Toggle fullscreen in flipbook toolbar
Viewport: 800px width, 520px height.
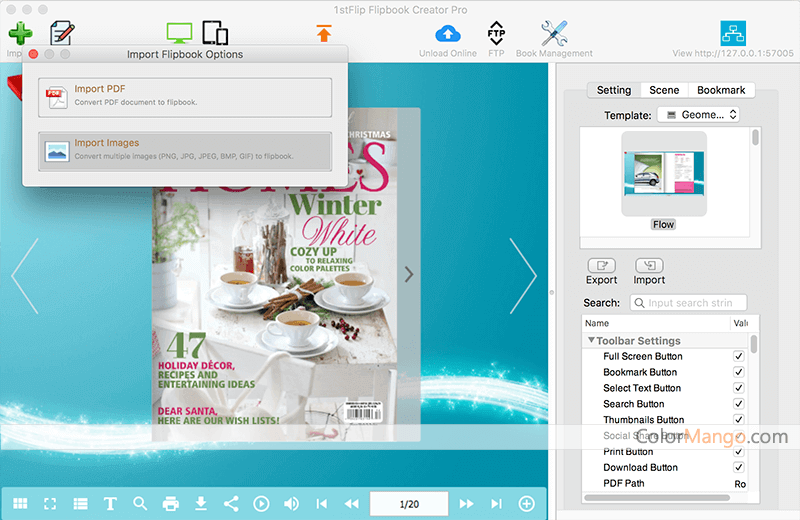pos(50,504)
